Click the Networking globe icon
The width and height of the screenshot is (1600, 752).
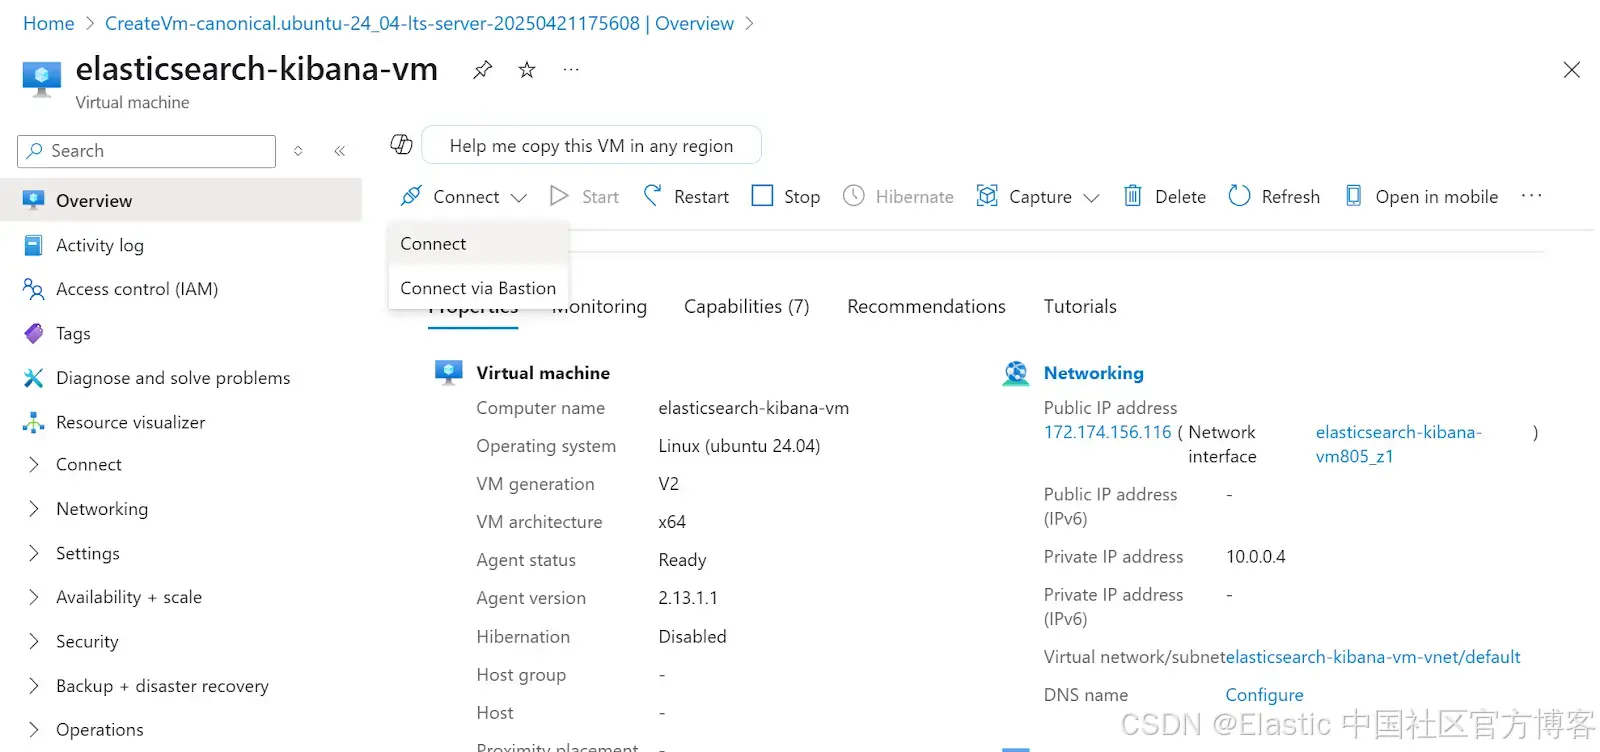click(1016, 373)
